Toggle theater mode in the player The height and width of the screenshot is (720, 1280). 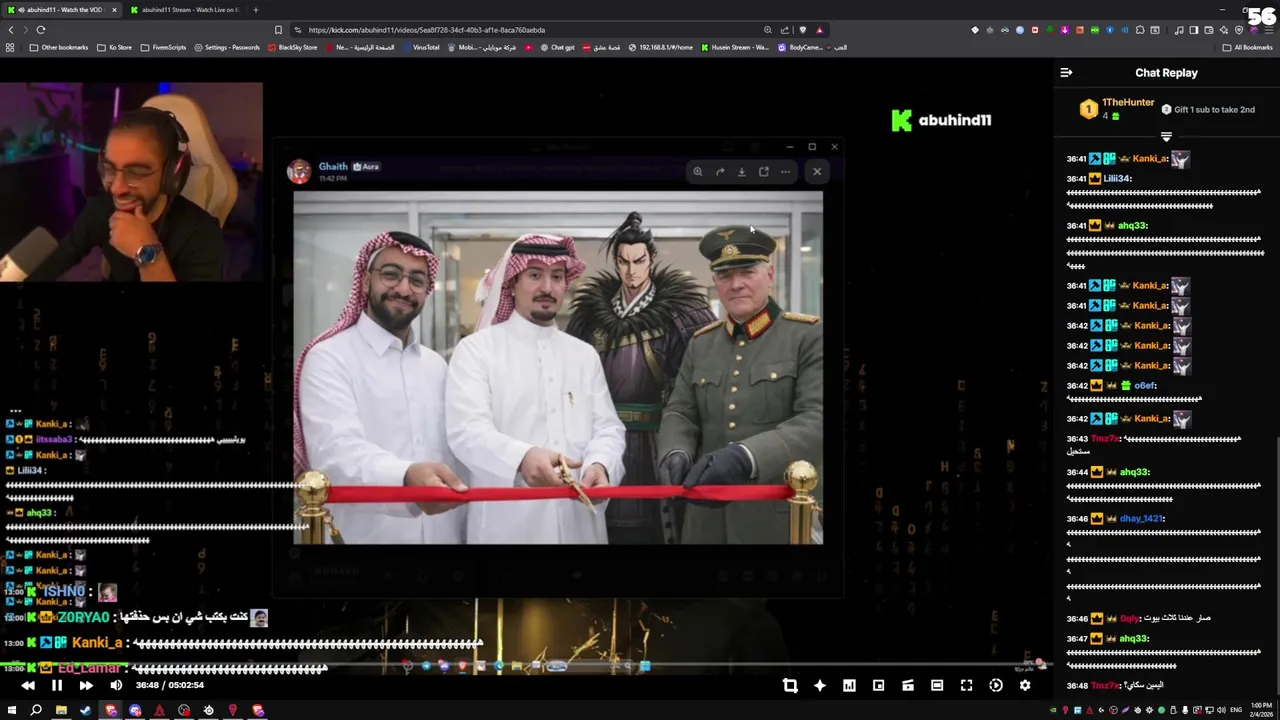937,685
